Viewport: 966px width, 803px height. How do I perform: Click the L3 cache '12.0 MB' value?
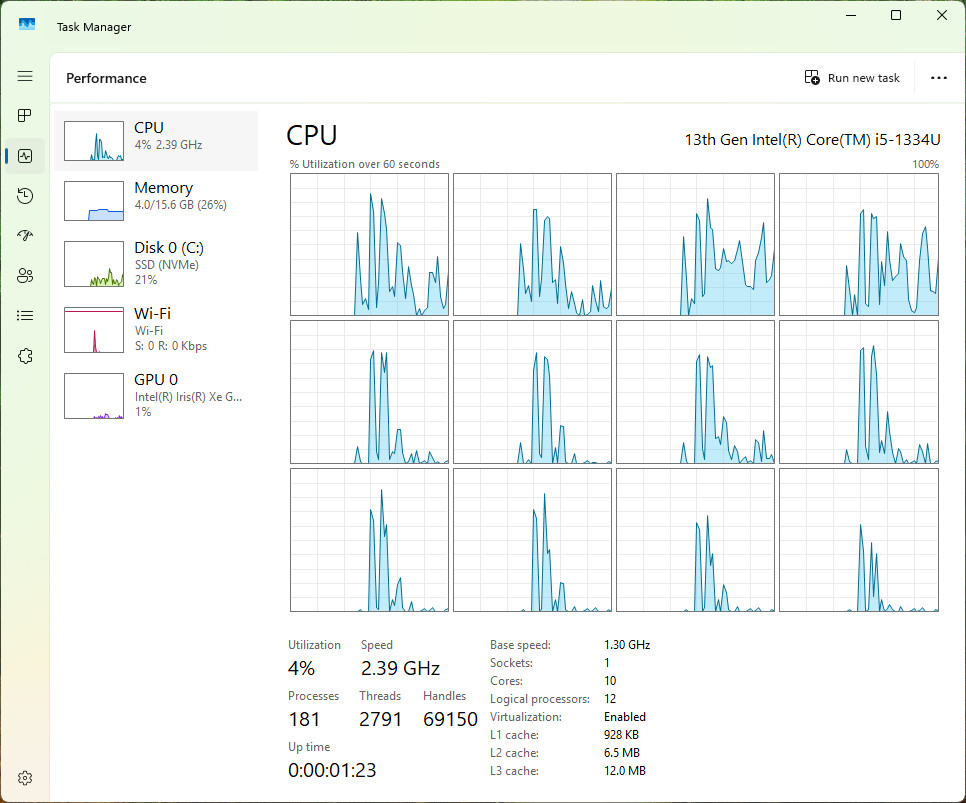625,770
